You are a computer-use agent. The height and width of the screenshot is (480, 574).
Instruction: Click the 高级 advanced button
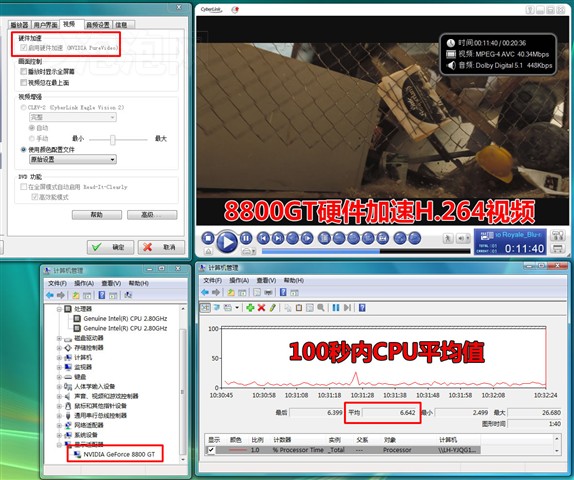152,215
